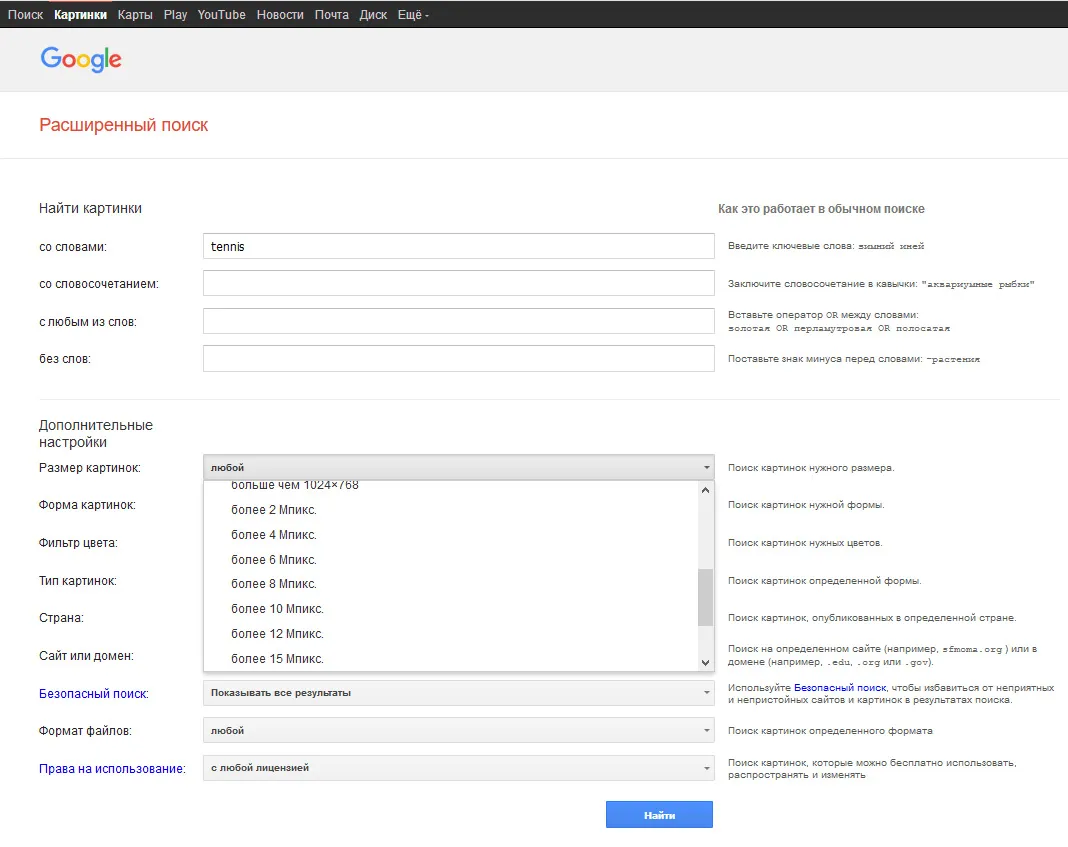Click 'Фильтр цвета:' label
The height and width of the screenshot is (847, 1068).
coord(78,543)
